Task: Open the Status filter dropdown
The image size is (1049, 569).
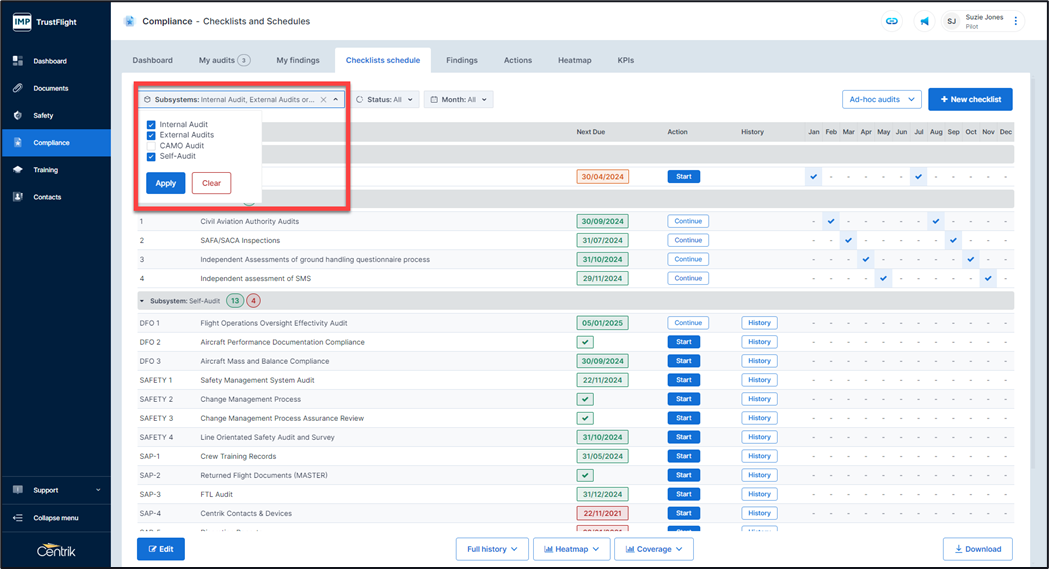Action: [x=385, y=100]
